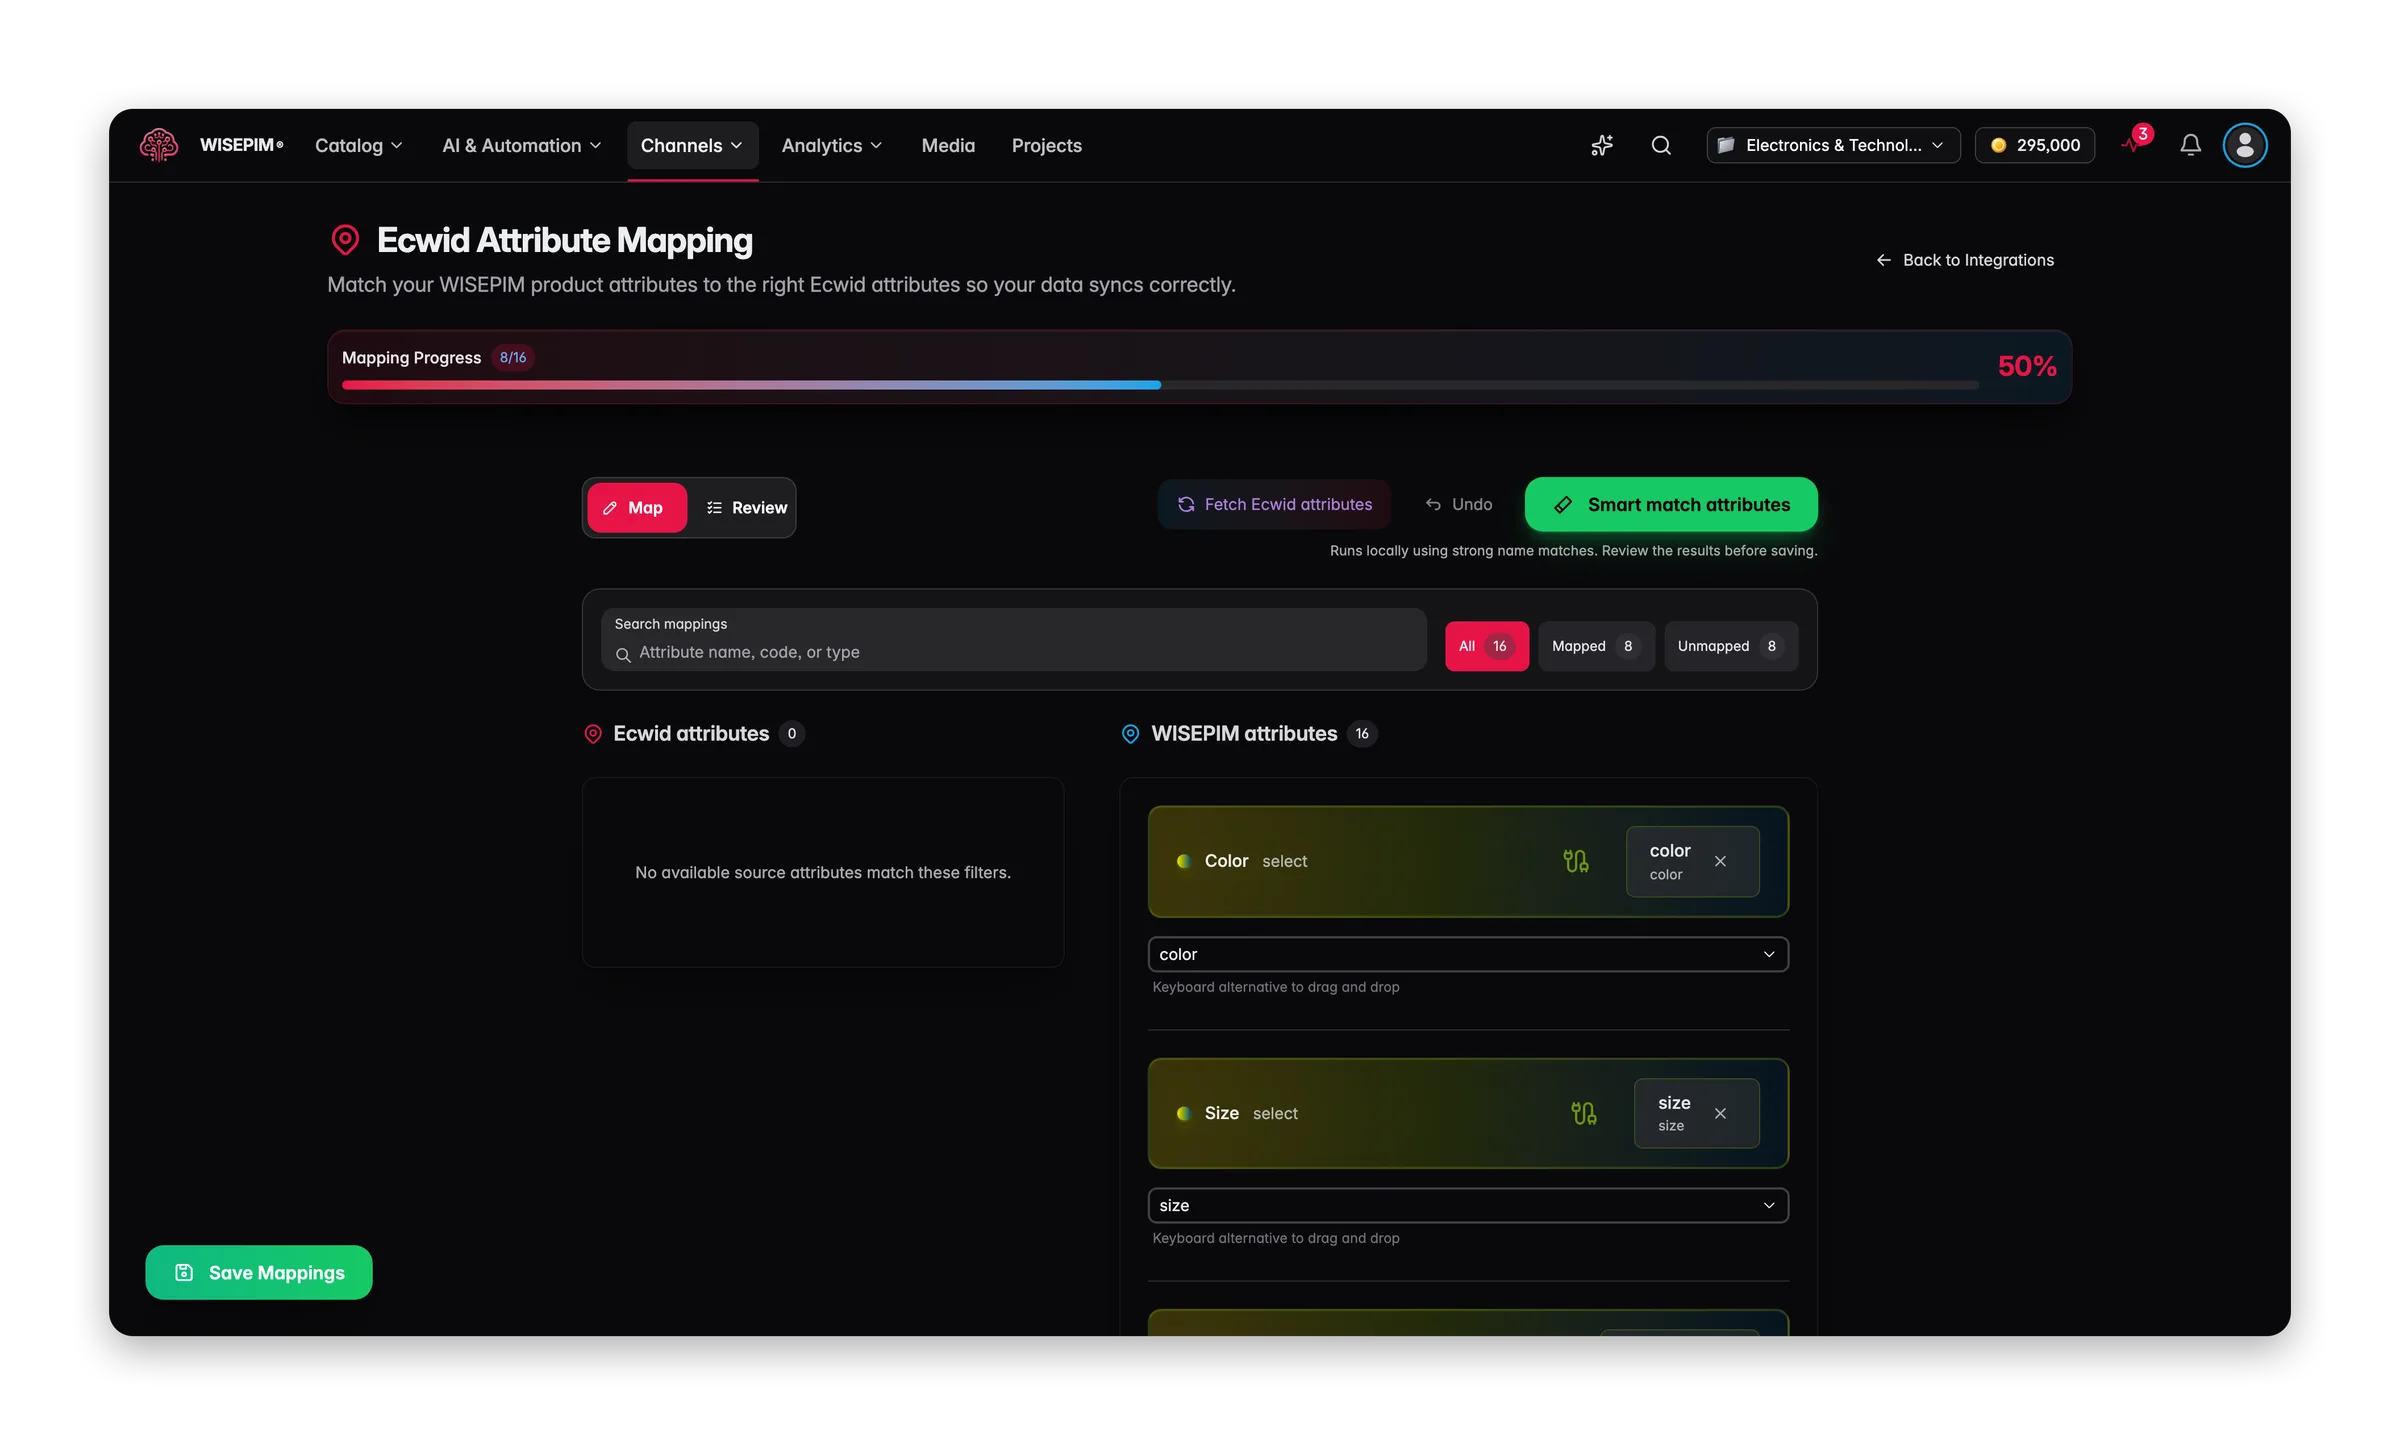
Task: Click the WISEPIM attributes count badge 16
Action: [1362, 734]
